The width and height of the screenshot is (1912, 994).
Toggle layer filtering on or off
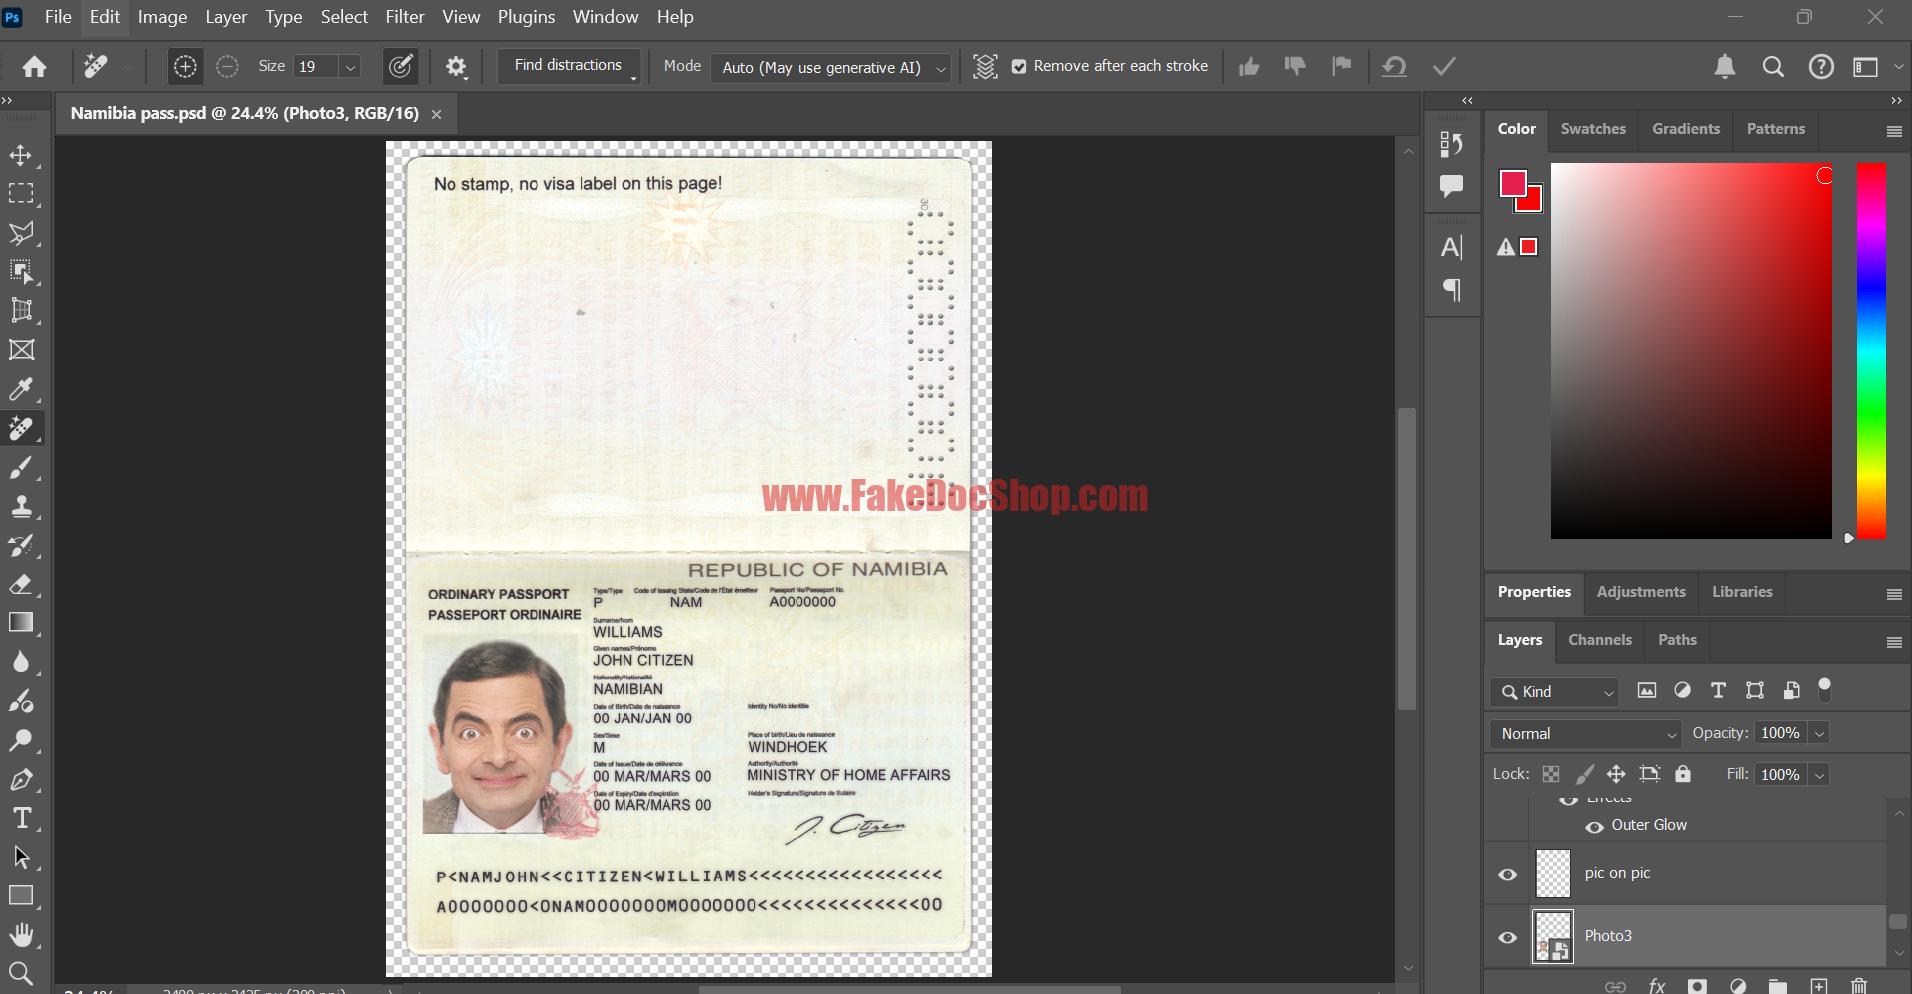point(1825,689)
